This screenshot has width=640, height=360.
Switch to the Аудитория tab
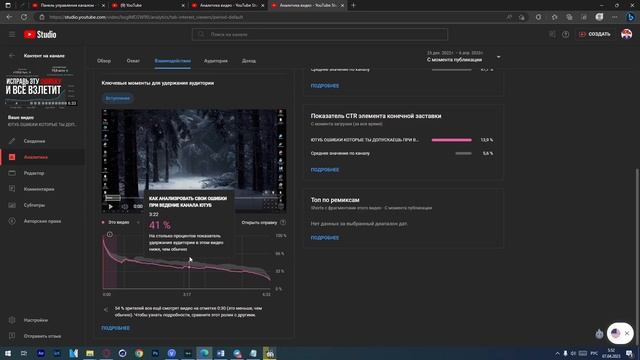216,61
